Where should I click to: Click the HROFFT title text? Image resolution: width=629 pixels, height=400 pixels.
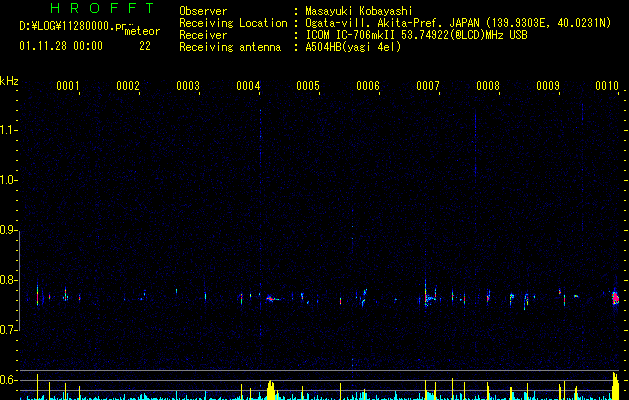click(103, 8)
